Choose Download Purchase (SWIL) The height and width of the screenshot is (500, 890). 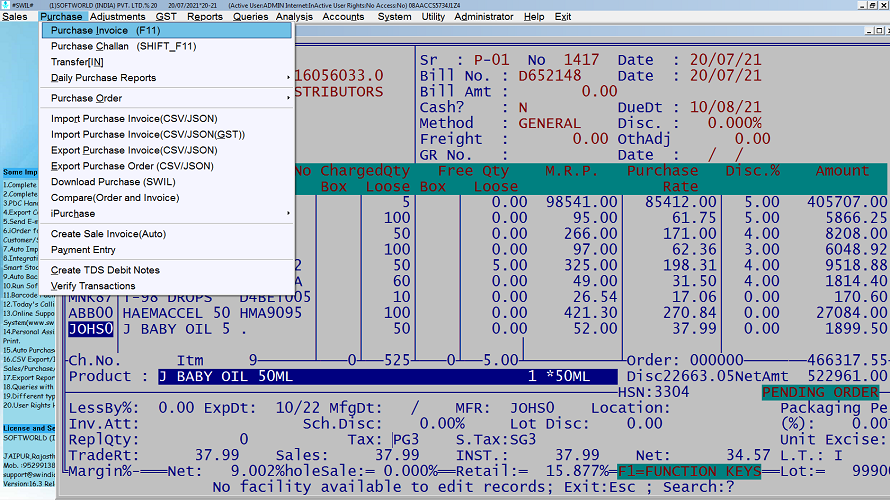(x=115, y=182)
